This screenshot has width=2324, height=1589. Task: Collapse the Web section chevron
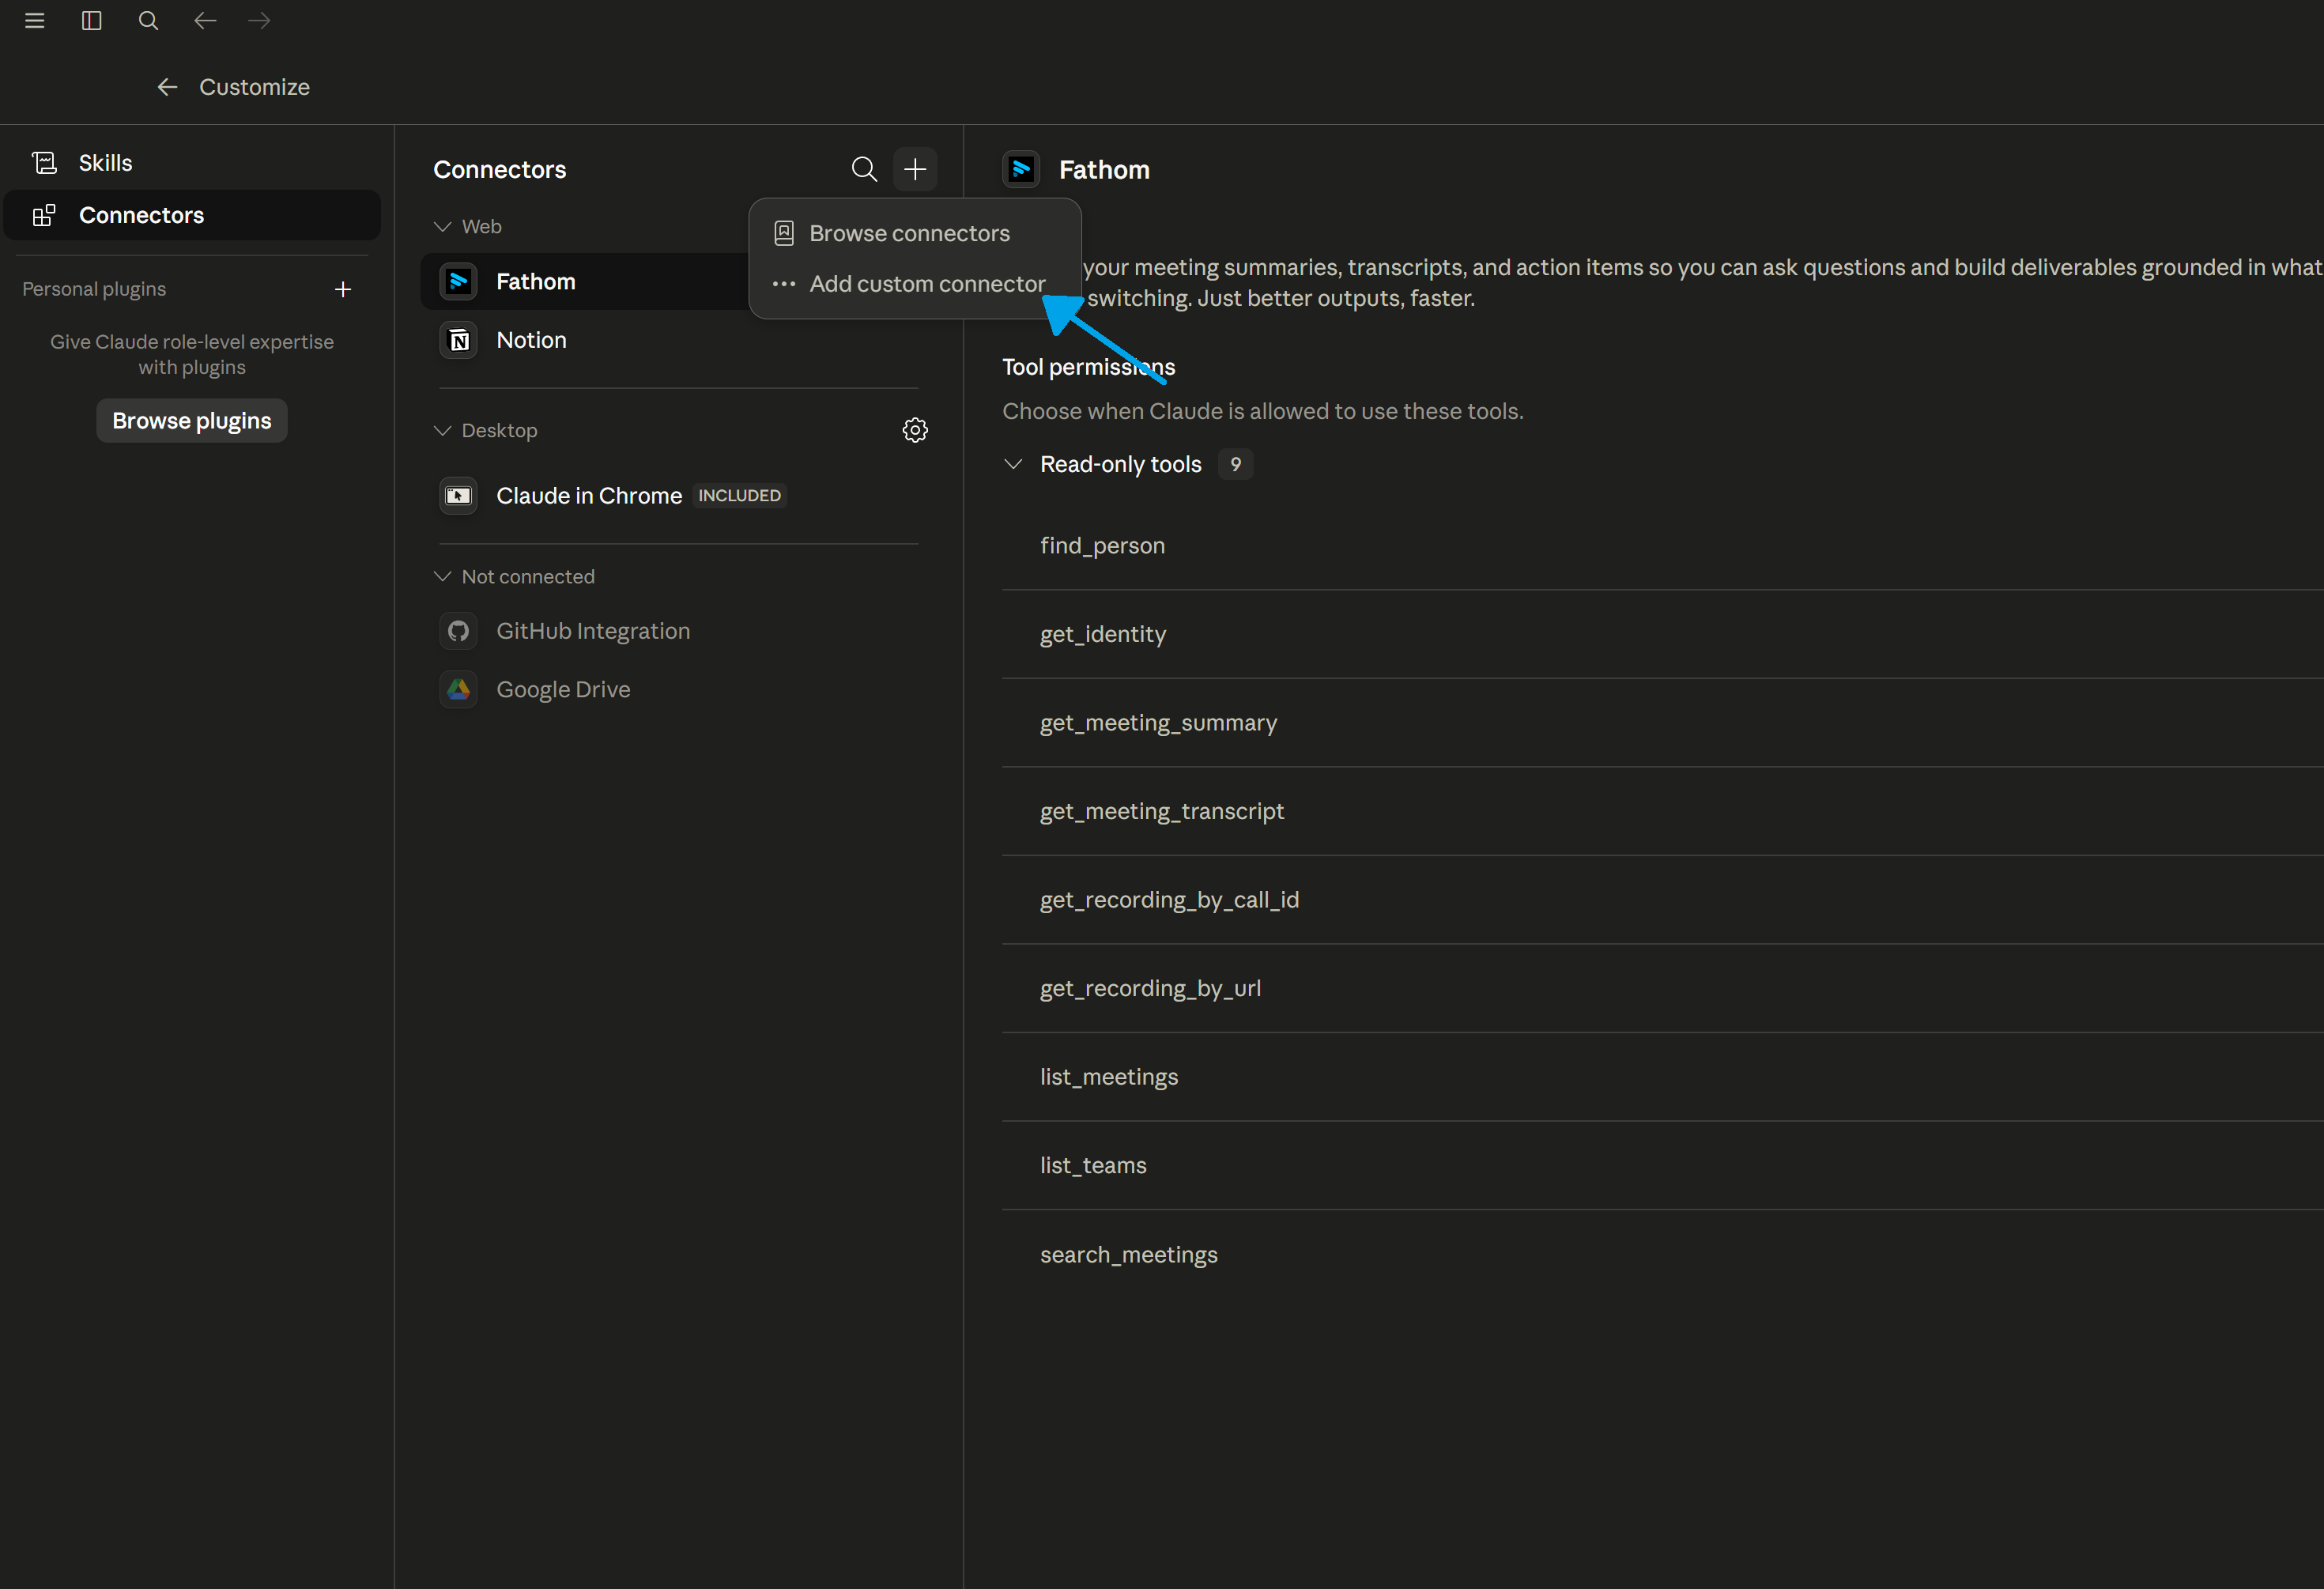[x=442, y=227]
